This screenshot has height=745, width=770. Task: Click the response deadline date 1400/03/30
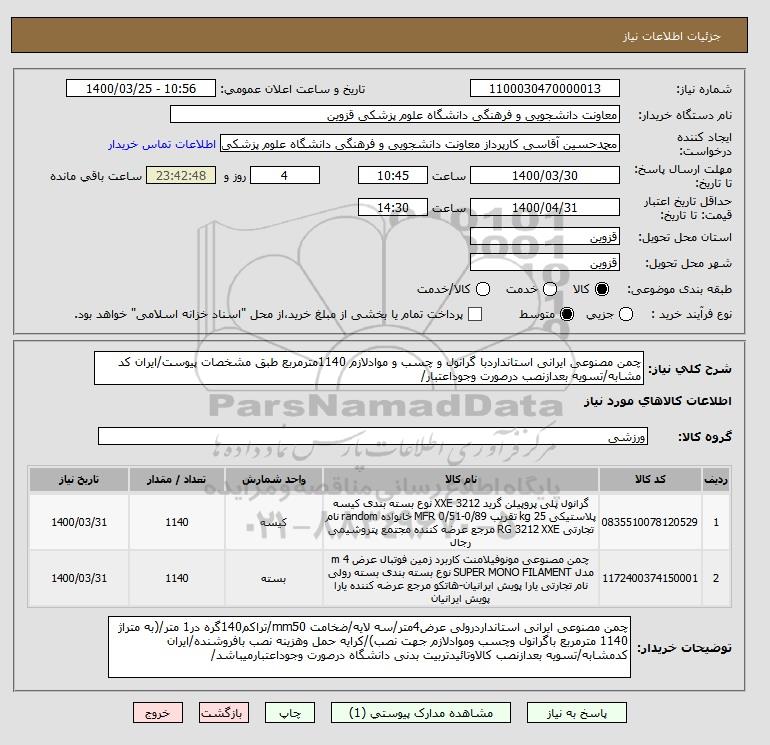pos(545,175)
